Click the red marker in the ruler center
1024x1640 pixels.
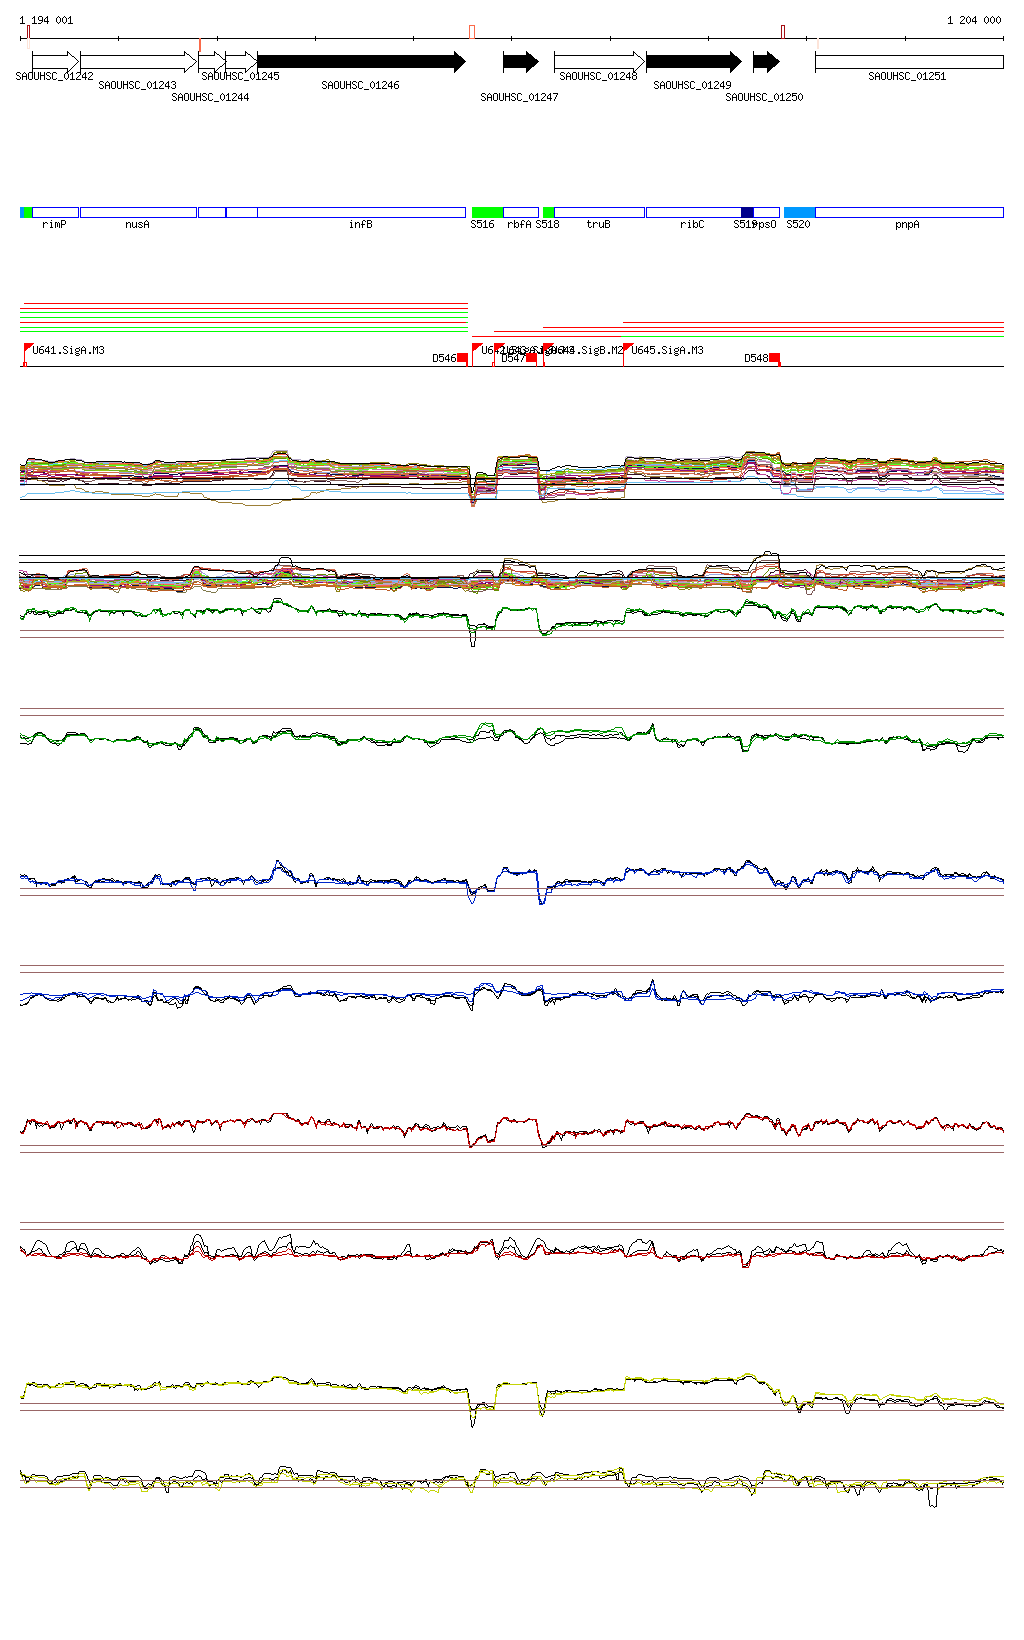pyautogui.click(x=472, y=32)
